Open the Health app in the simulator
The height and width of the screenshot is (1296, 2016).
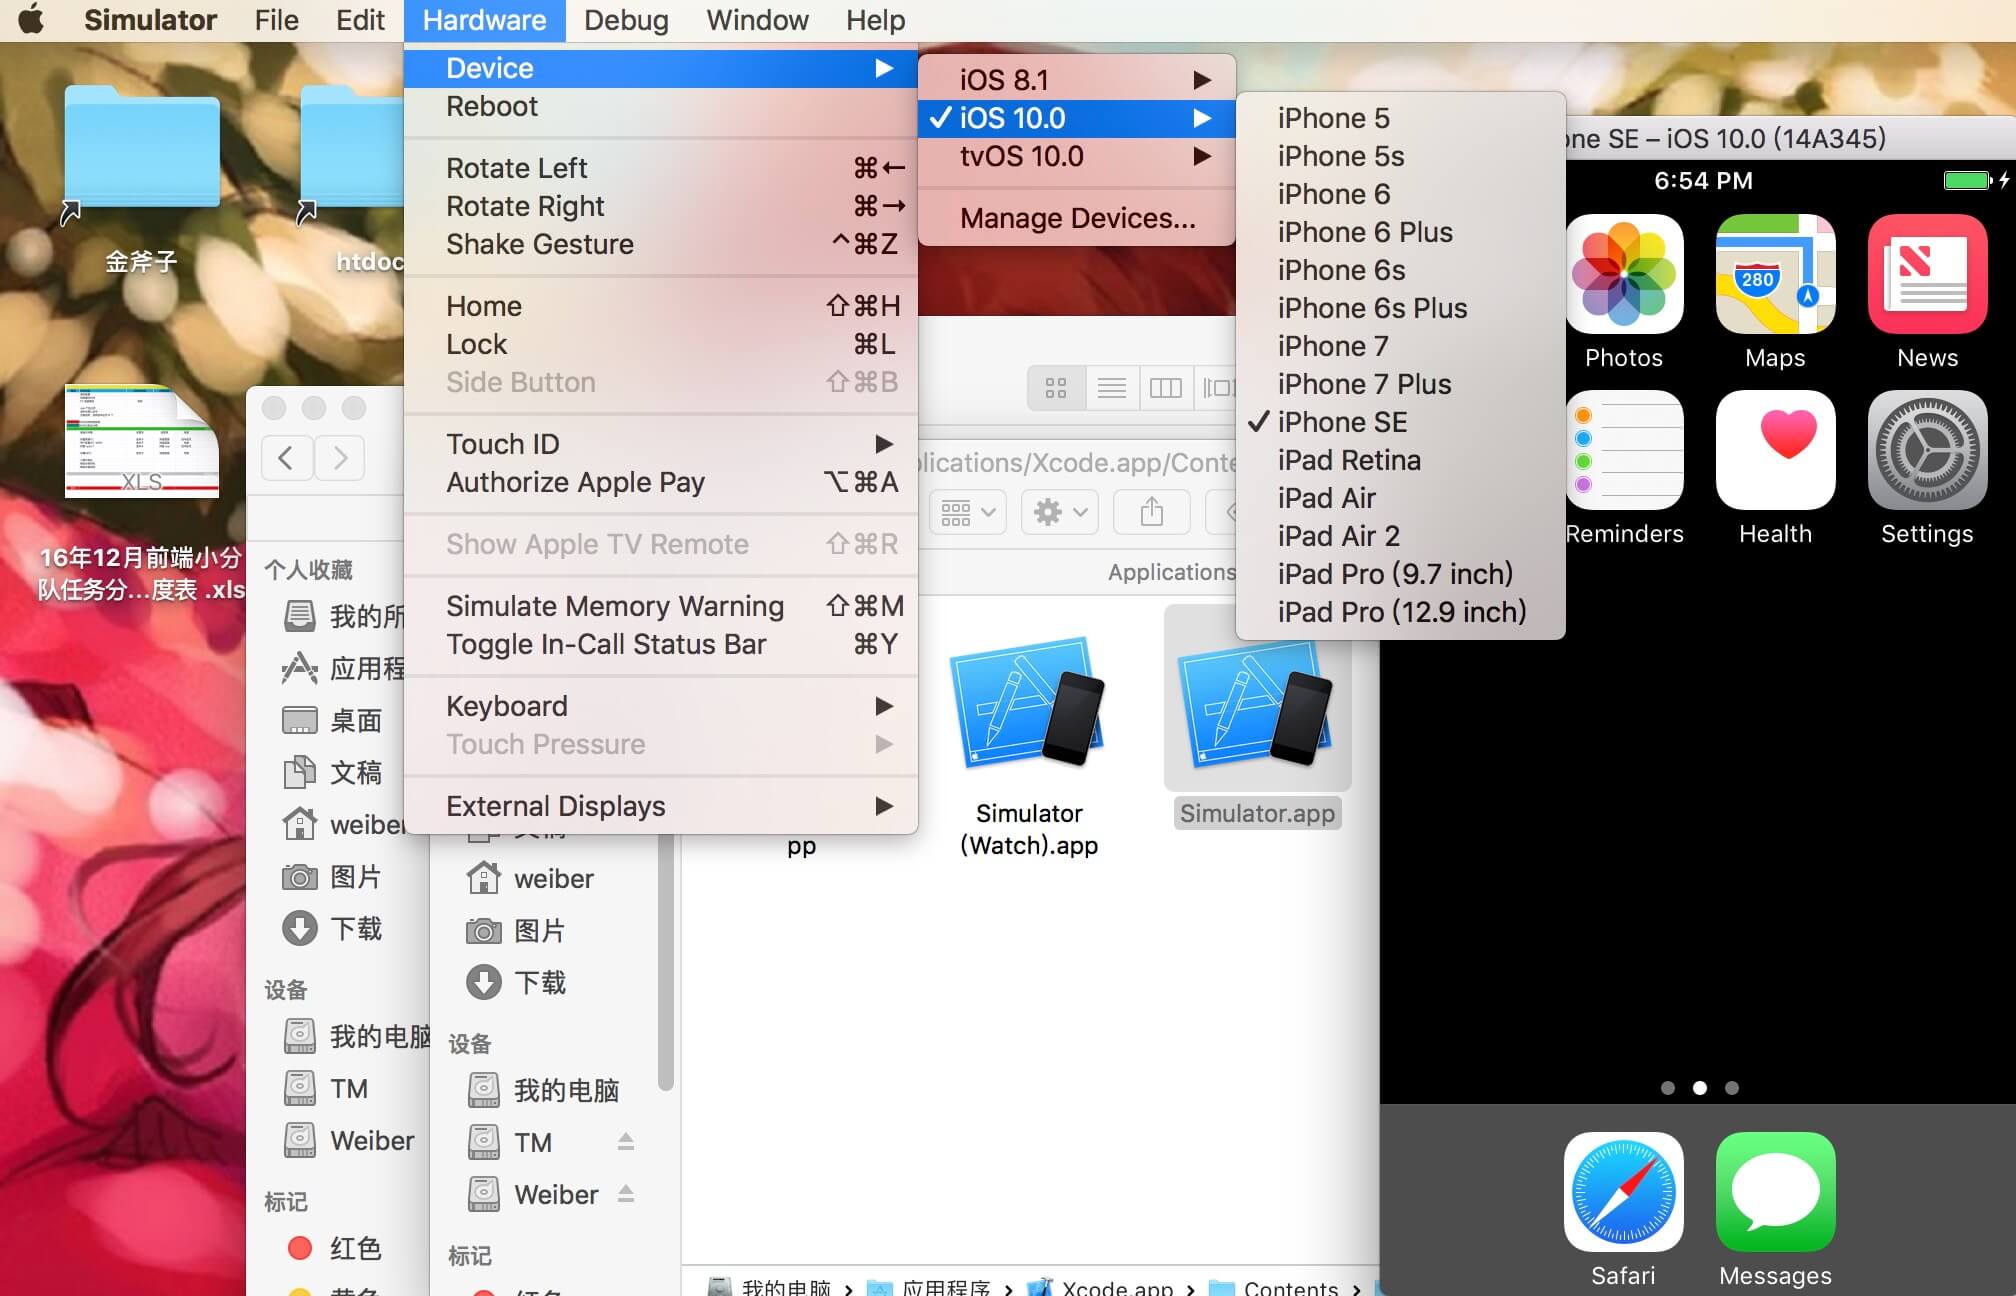pos(1775,450)
